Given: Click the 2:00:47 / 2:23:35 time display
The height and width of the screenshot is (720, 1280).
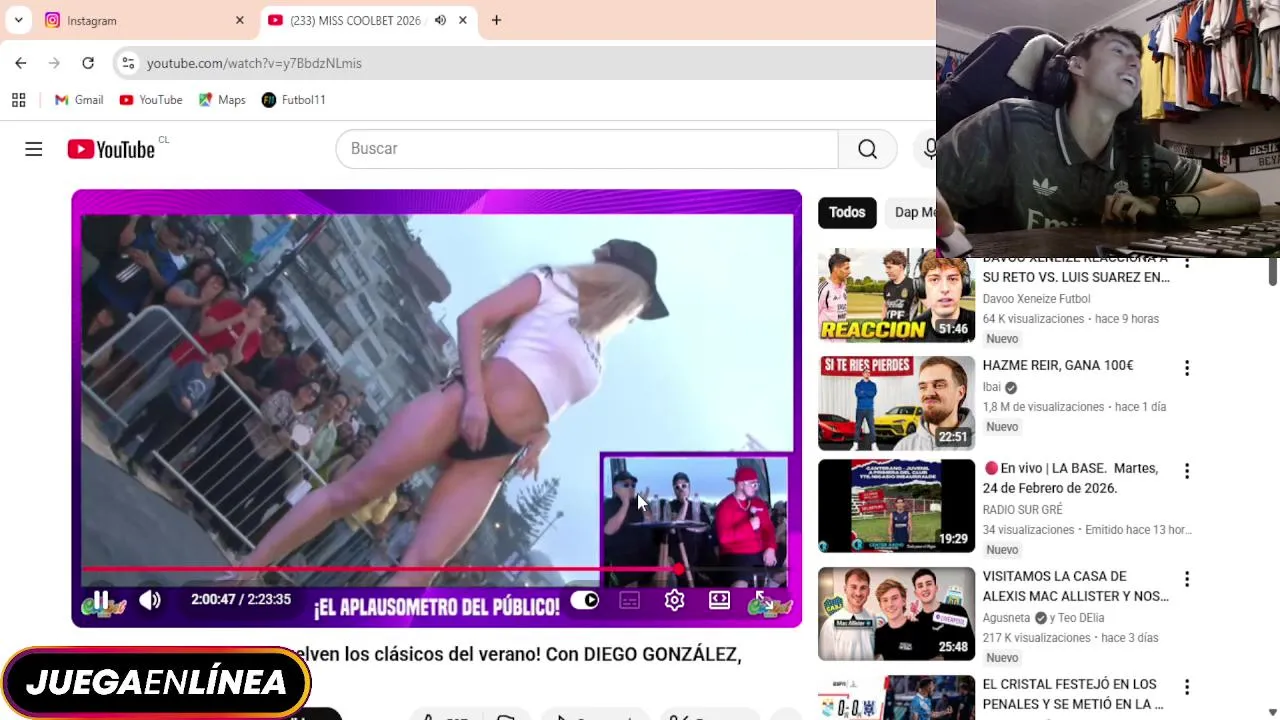Looking at the screenshot, I should click(241, 600).
